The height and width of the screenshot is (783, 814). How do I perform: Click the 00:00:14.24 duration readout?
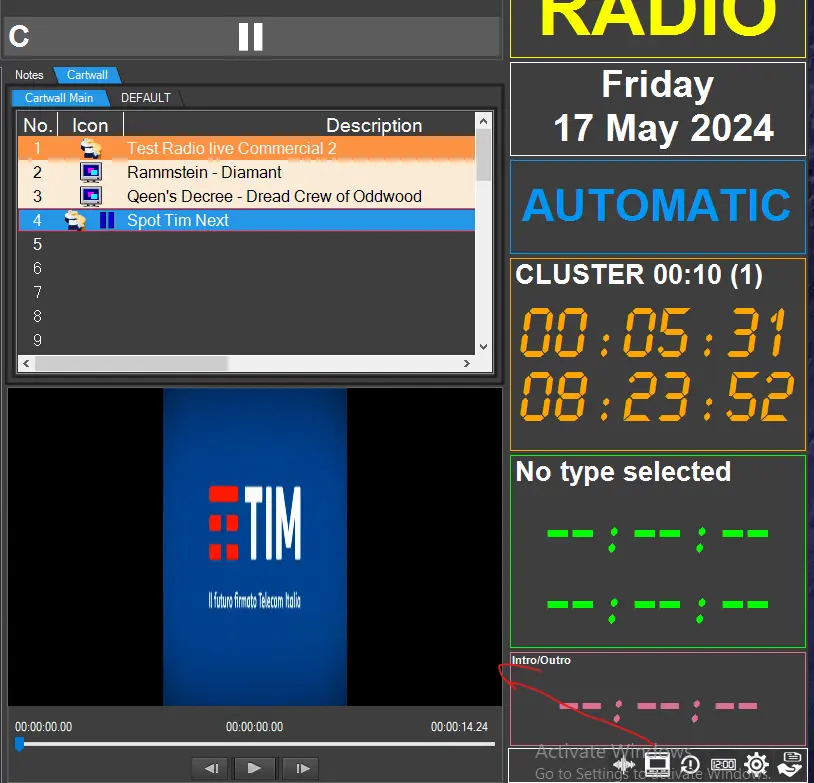click(459, 726)
